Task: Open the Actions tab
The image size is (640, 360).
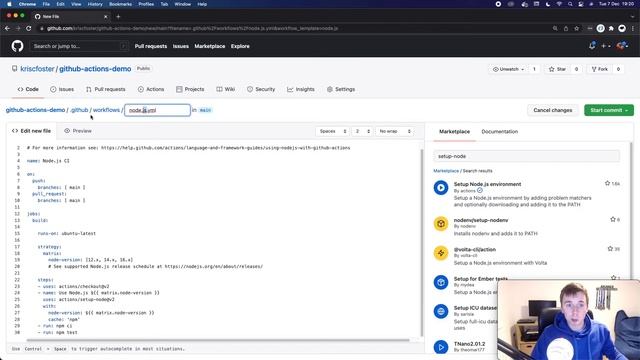Action: 151,89
